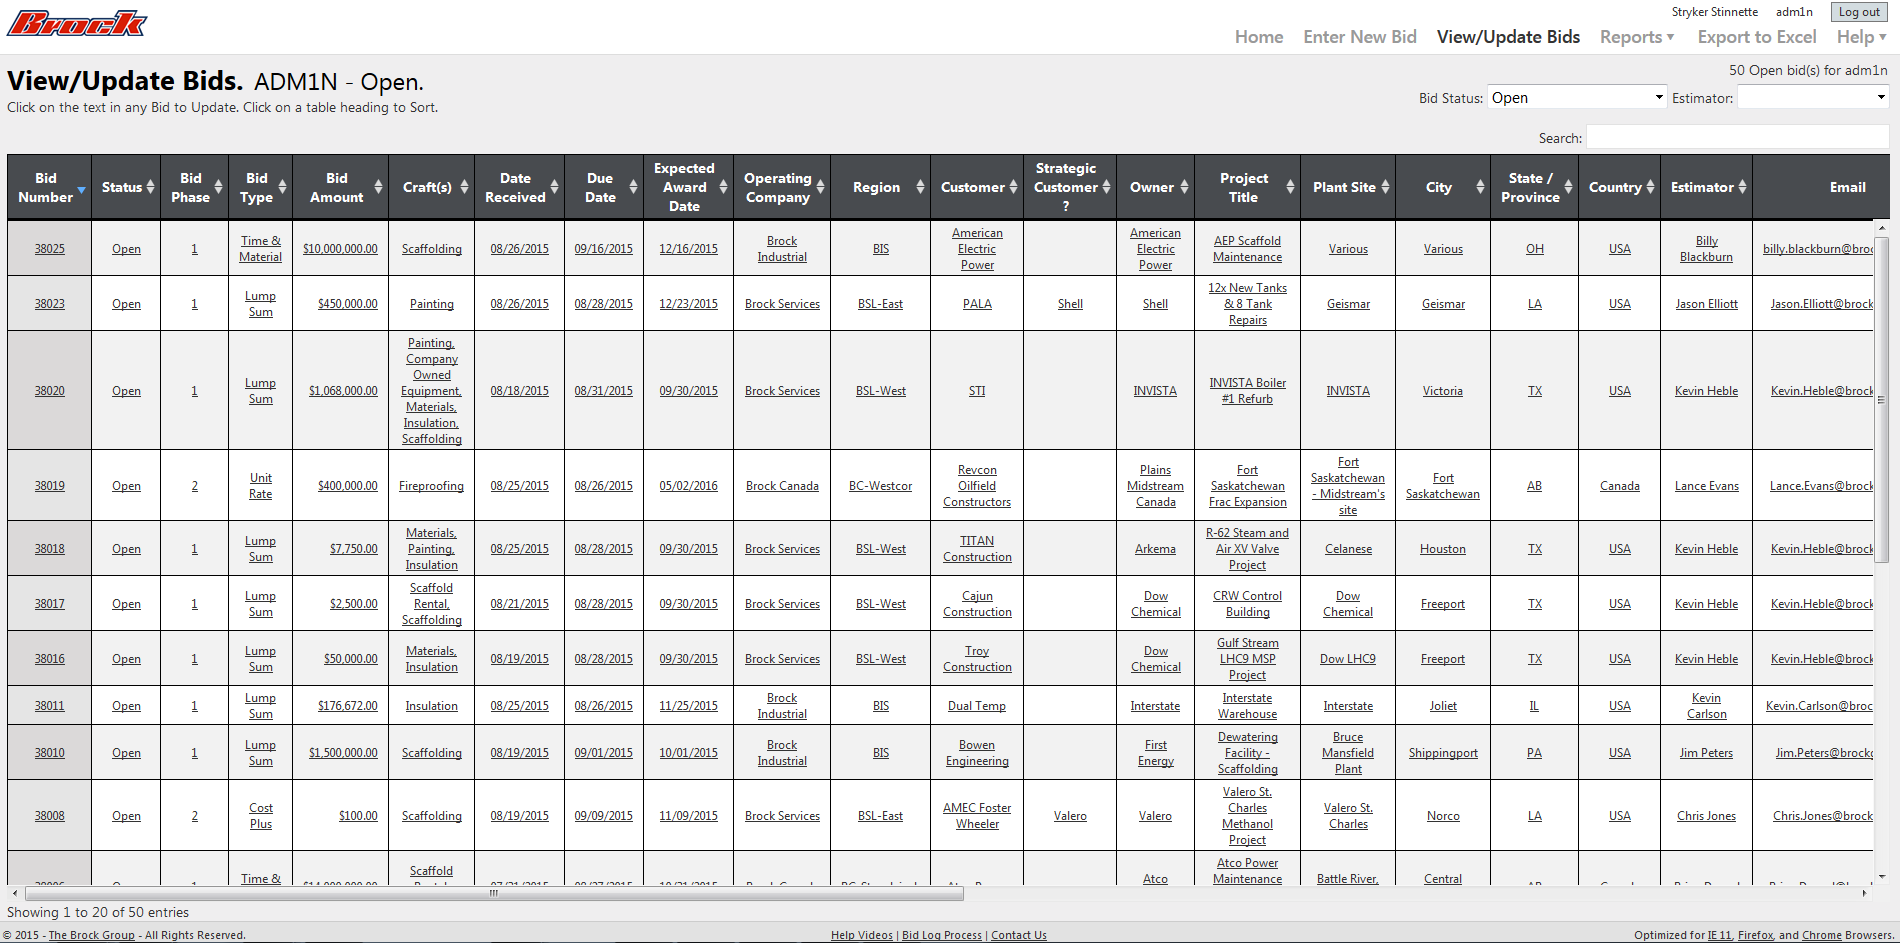1900x943 pixels.
Task: Expand the Help menu
Action: tap(1859, 36)
